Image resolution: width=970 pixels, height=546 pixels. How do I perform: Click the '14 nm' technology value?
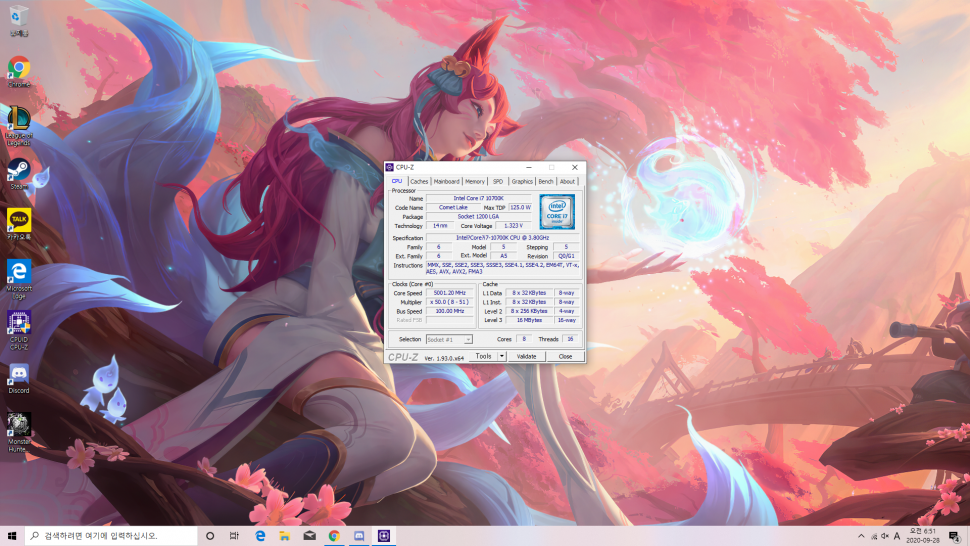tap(439, 226)
